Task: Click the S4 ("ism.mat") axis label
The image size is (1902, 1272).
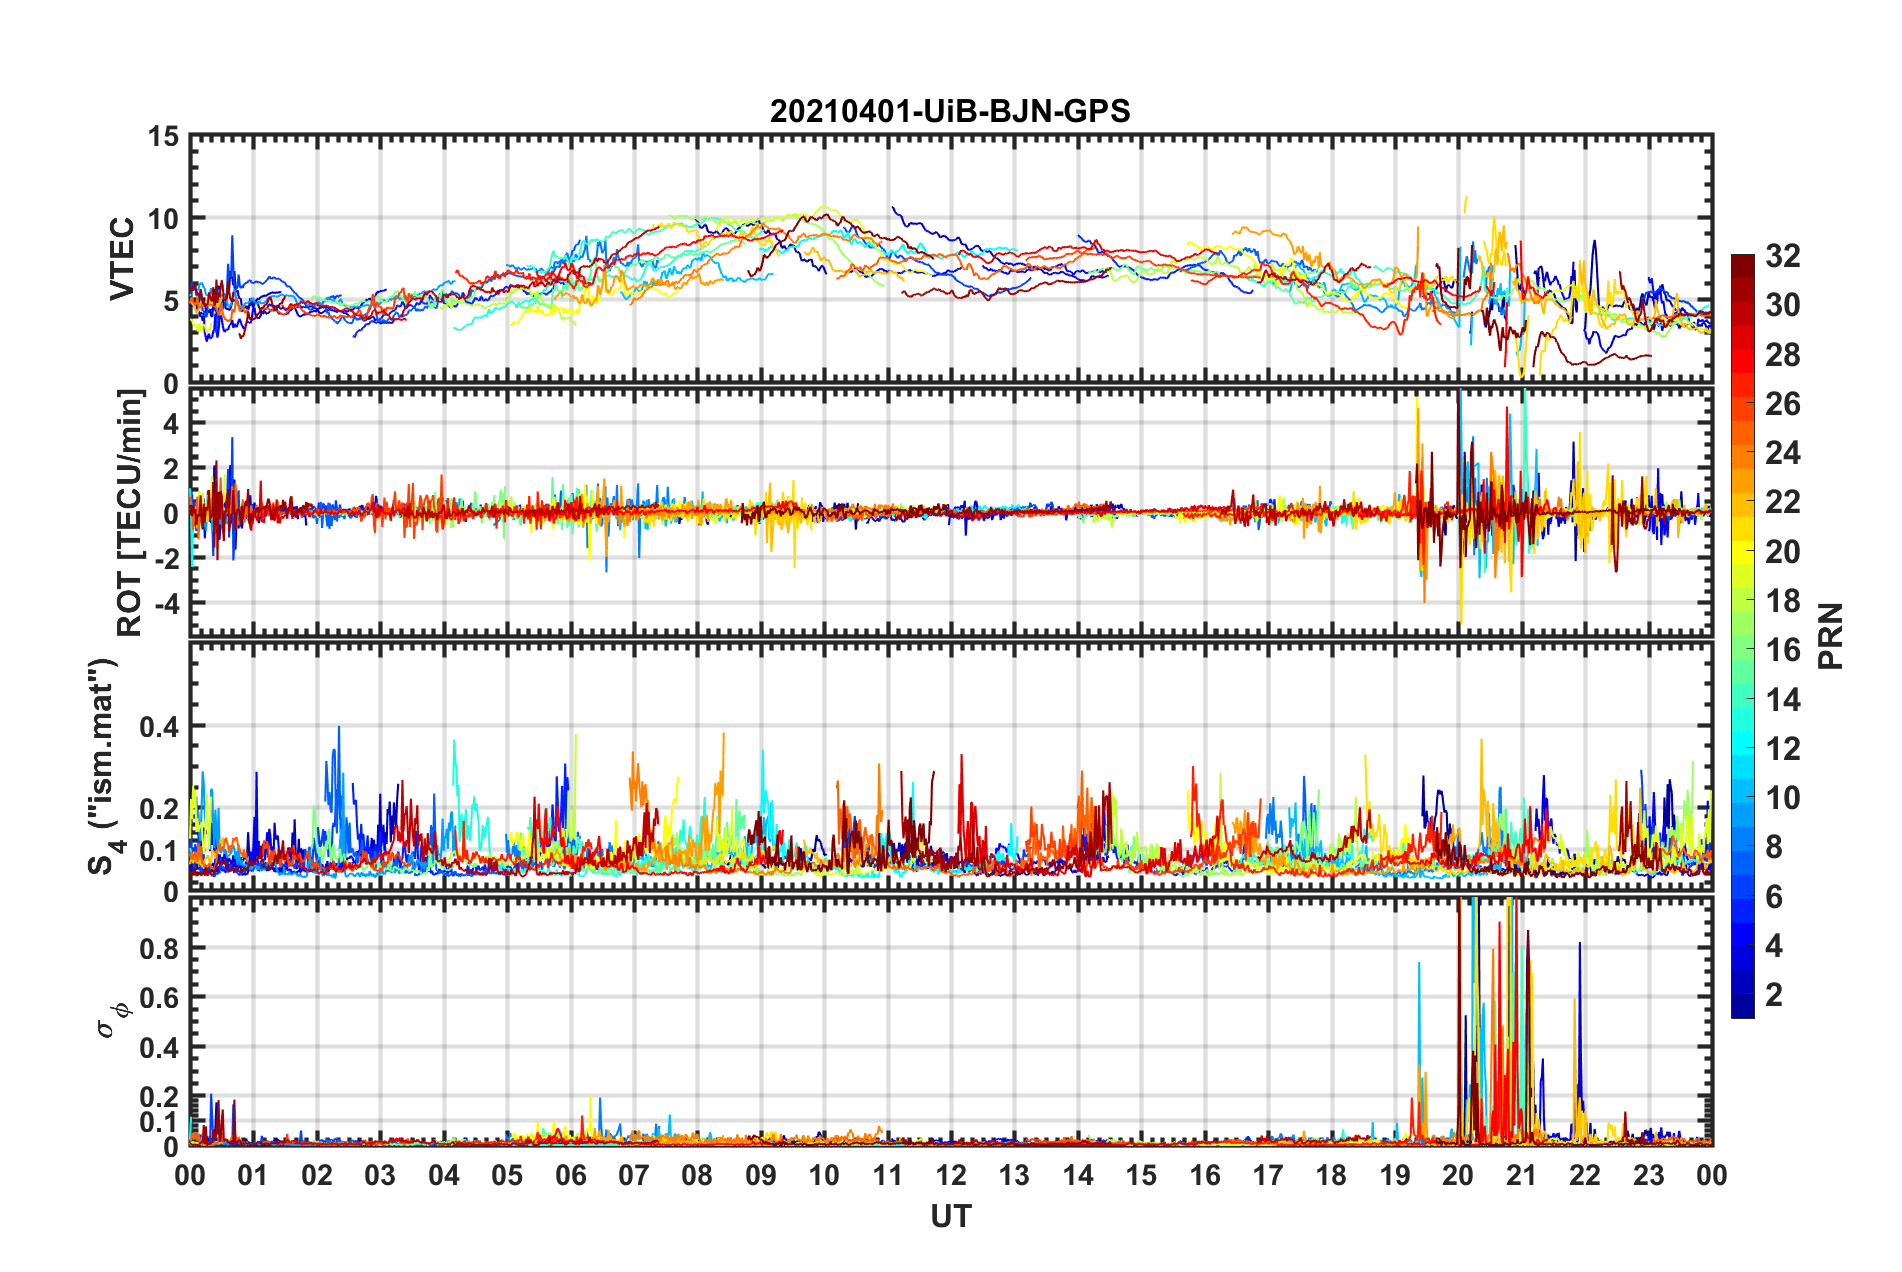Action: click(x=104, y=766)
